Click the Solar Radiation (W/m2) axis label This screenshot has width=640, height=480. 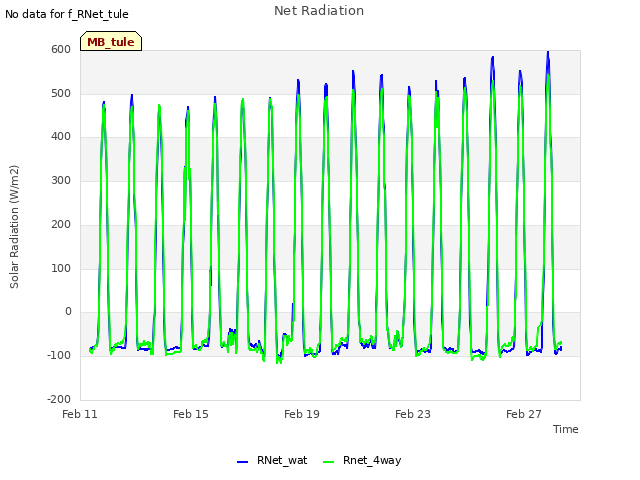[x=14, y=227]
